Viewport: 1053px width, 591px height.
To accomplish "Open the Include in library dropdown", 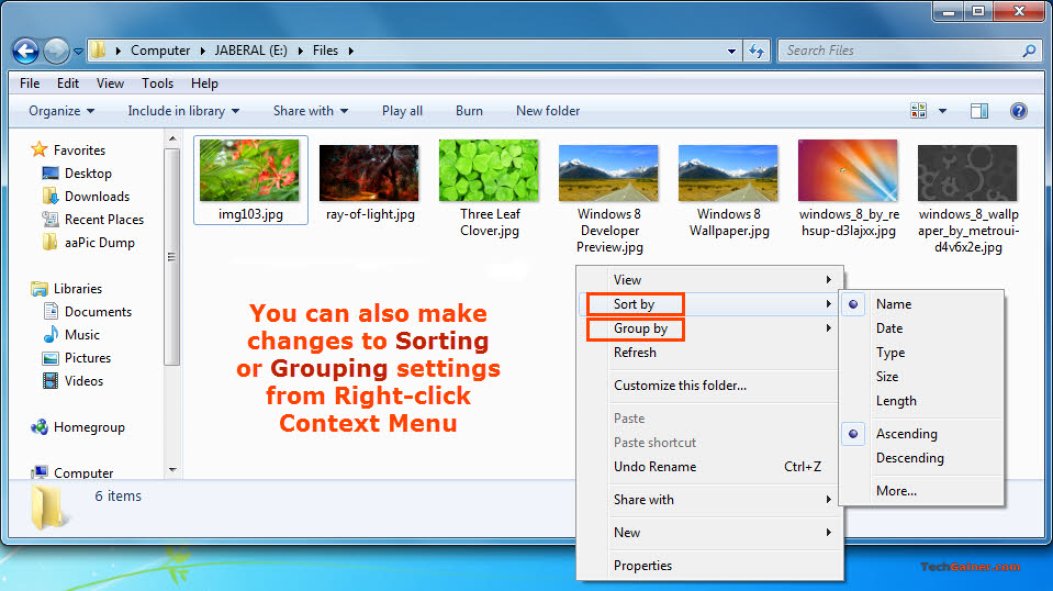I will point(183,110).
